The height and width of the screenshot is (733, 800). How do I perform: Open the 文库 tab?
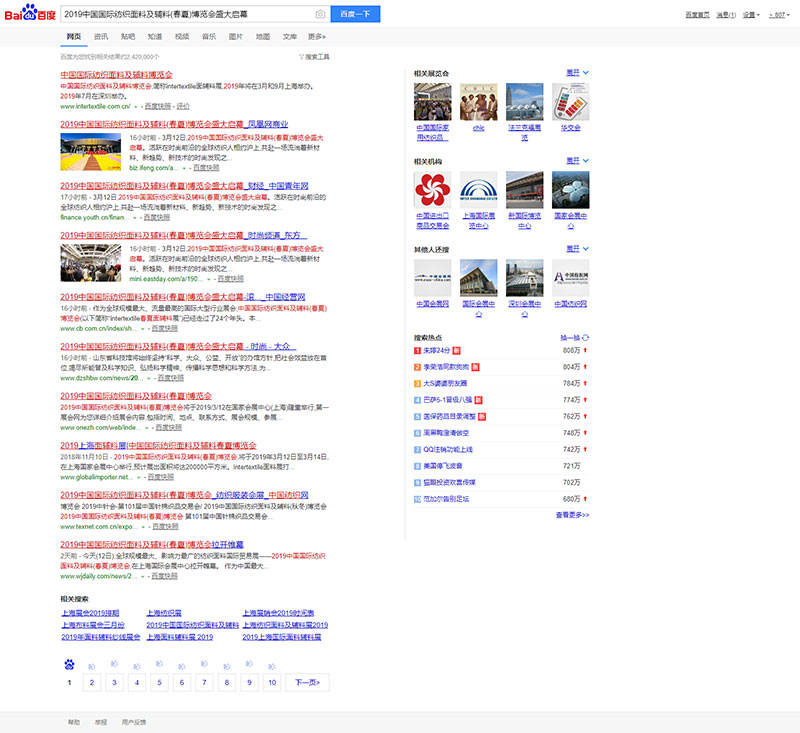pos(290,37)
